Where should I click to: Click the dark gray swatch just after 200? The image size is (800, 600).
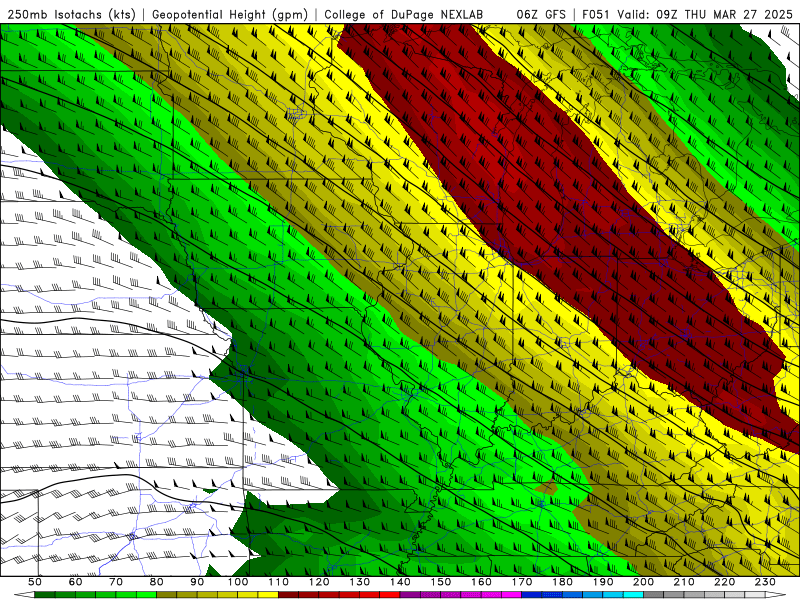pyautogui.click(x=654, y=594)
